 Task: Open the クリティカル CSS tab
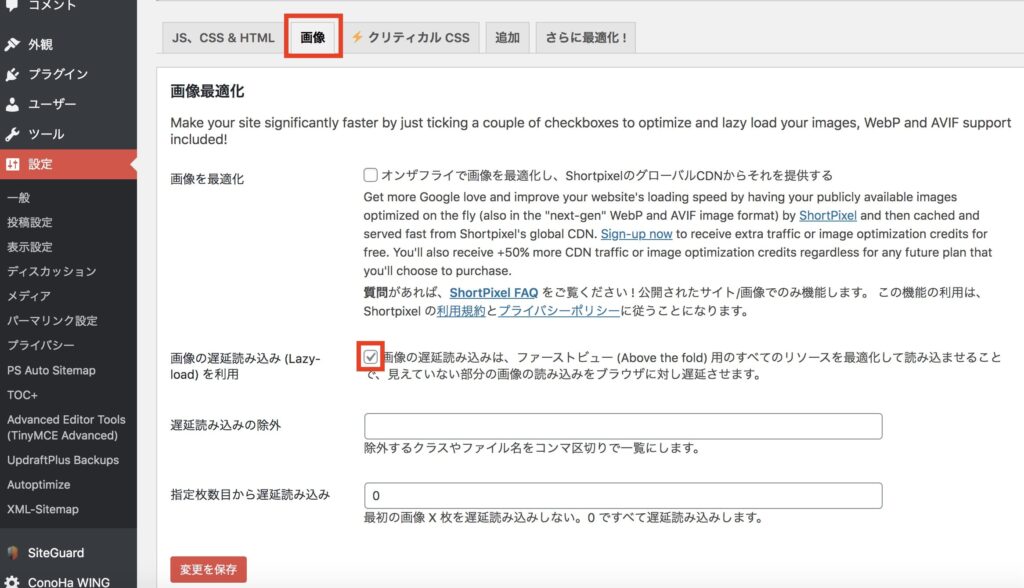click(x=410, y=37)
